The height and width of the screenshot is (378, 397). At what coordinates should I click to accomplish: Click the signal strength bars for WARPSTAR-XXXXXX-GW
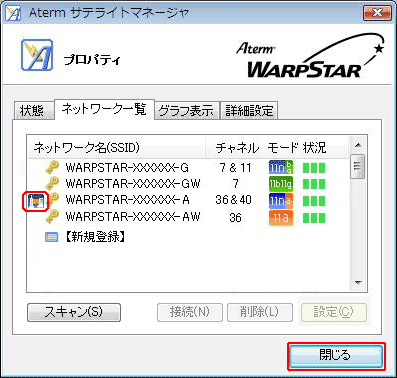314,184
